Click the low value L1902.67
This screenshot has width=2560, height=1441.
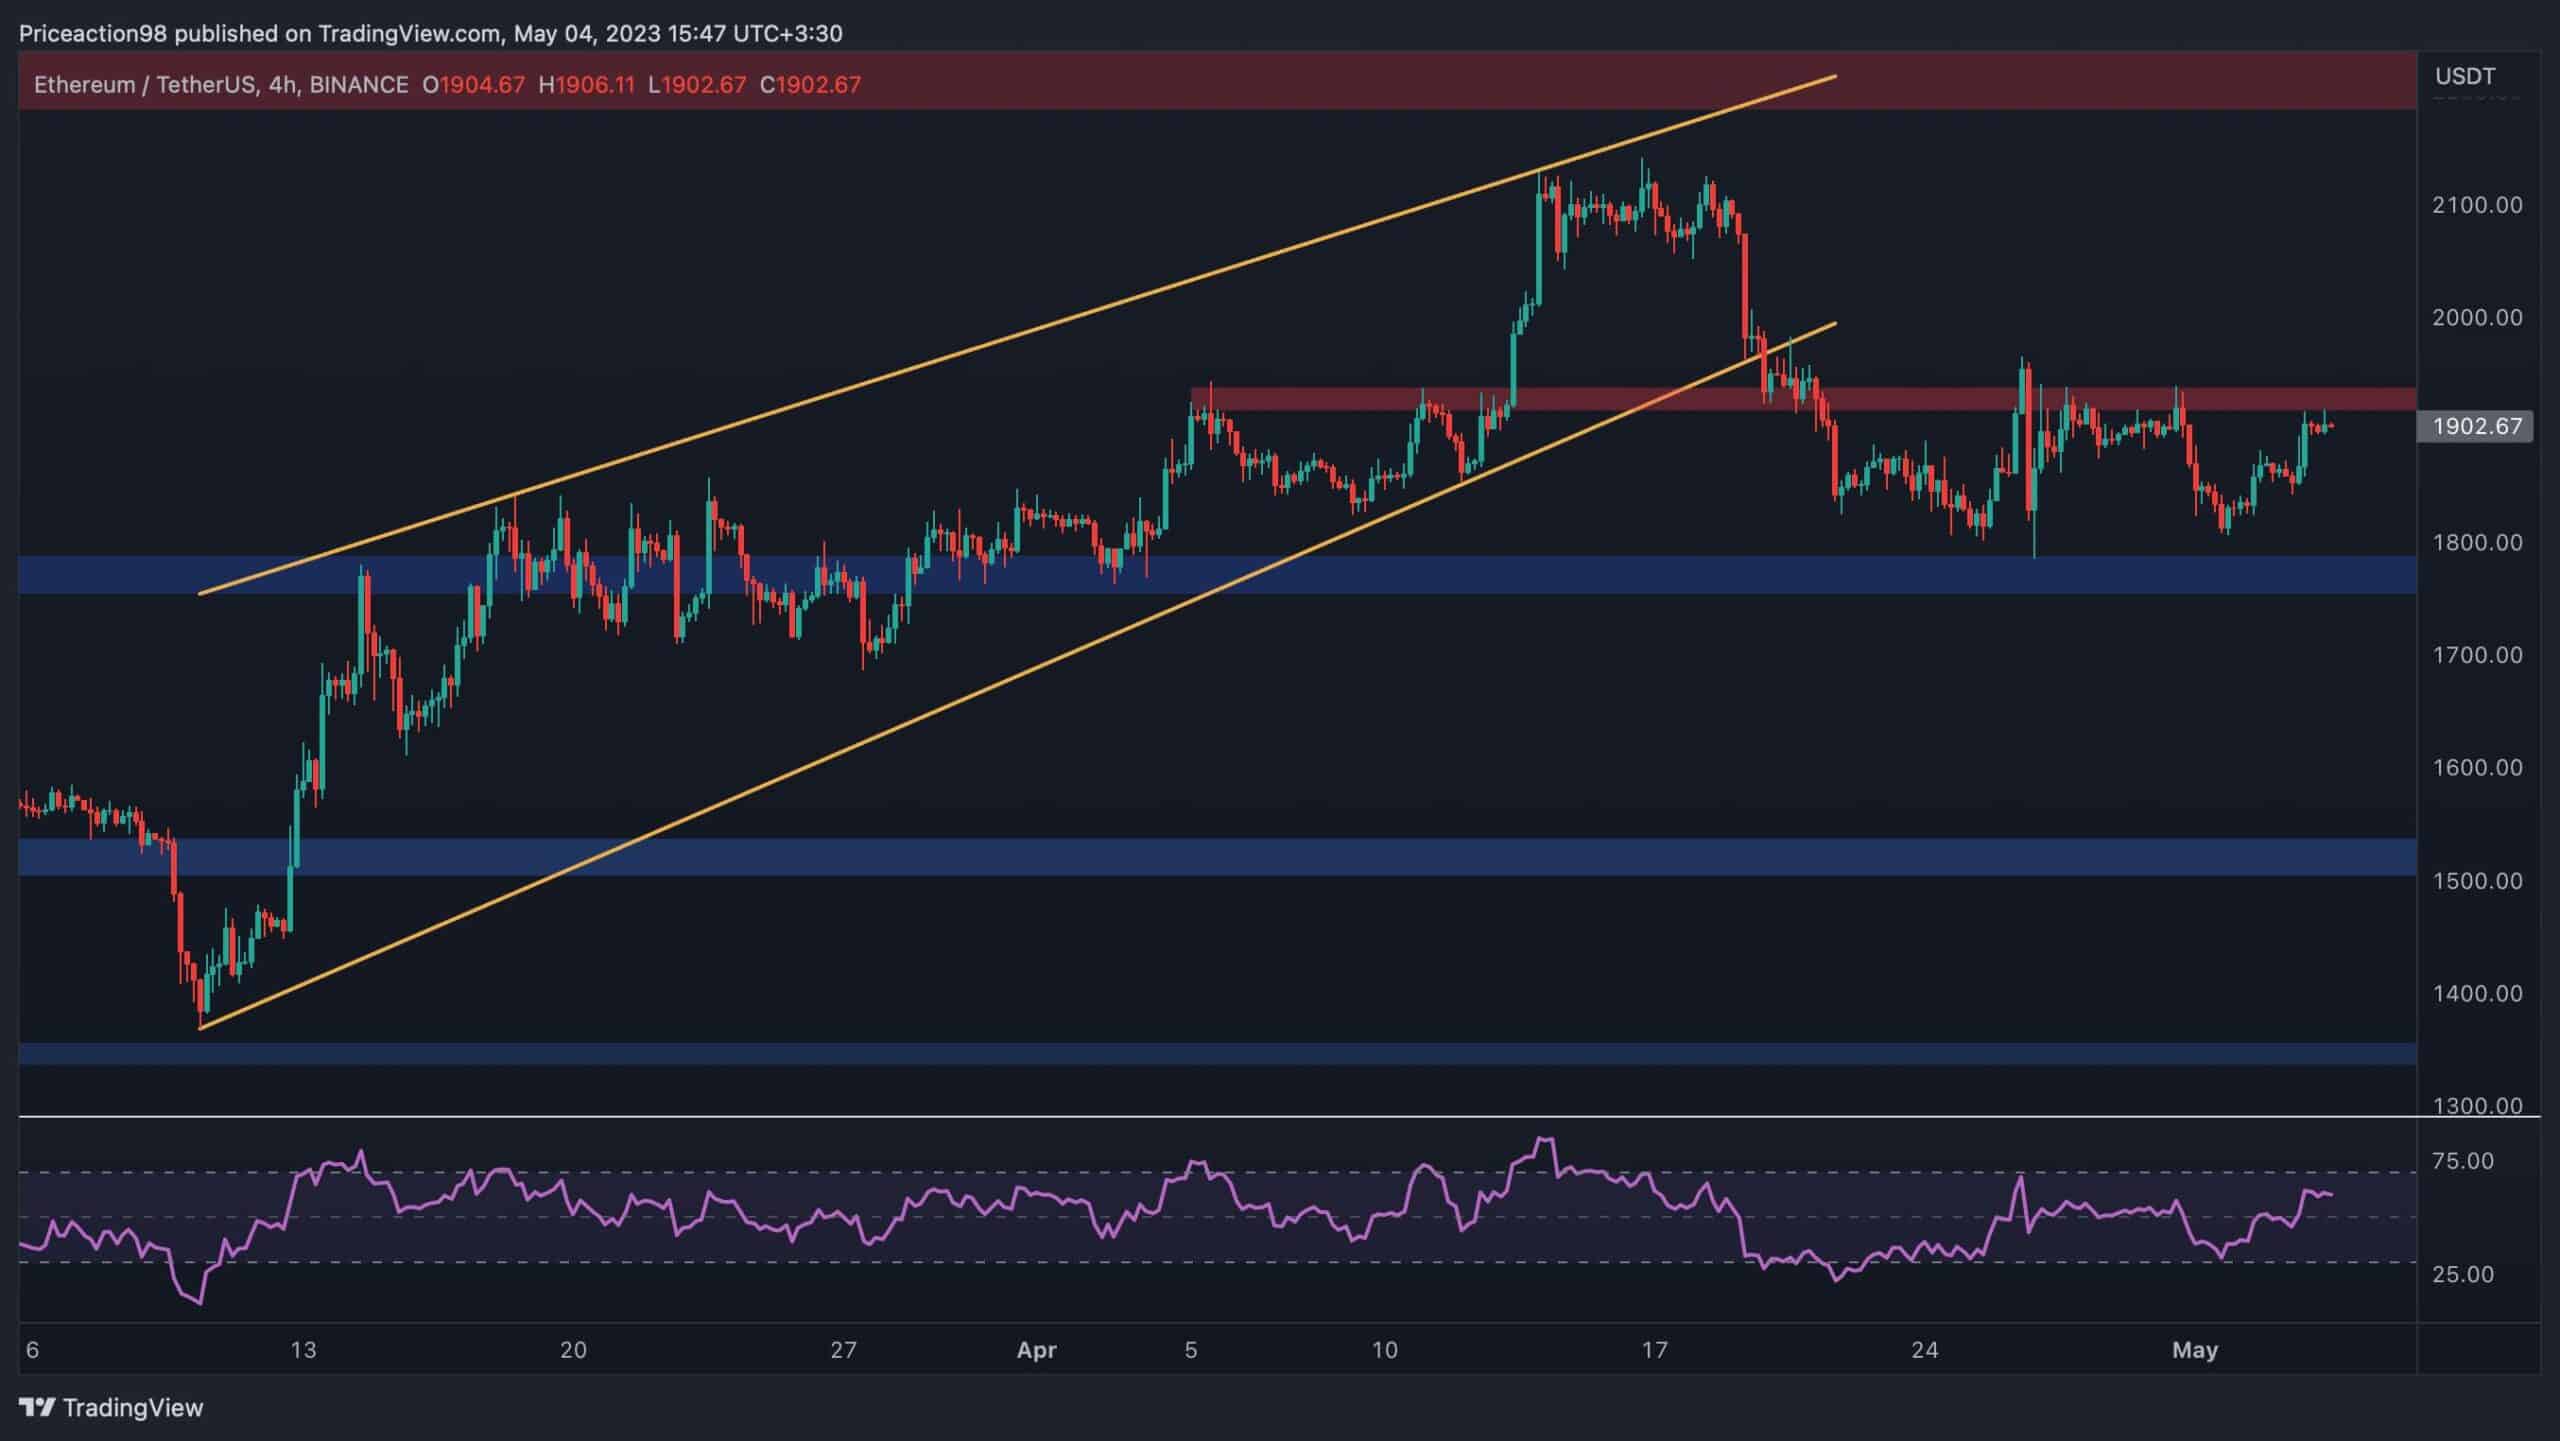point(697,85)
